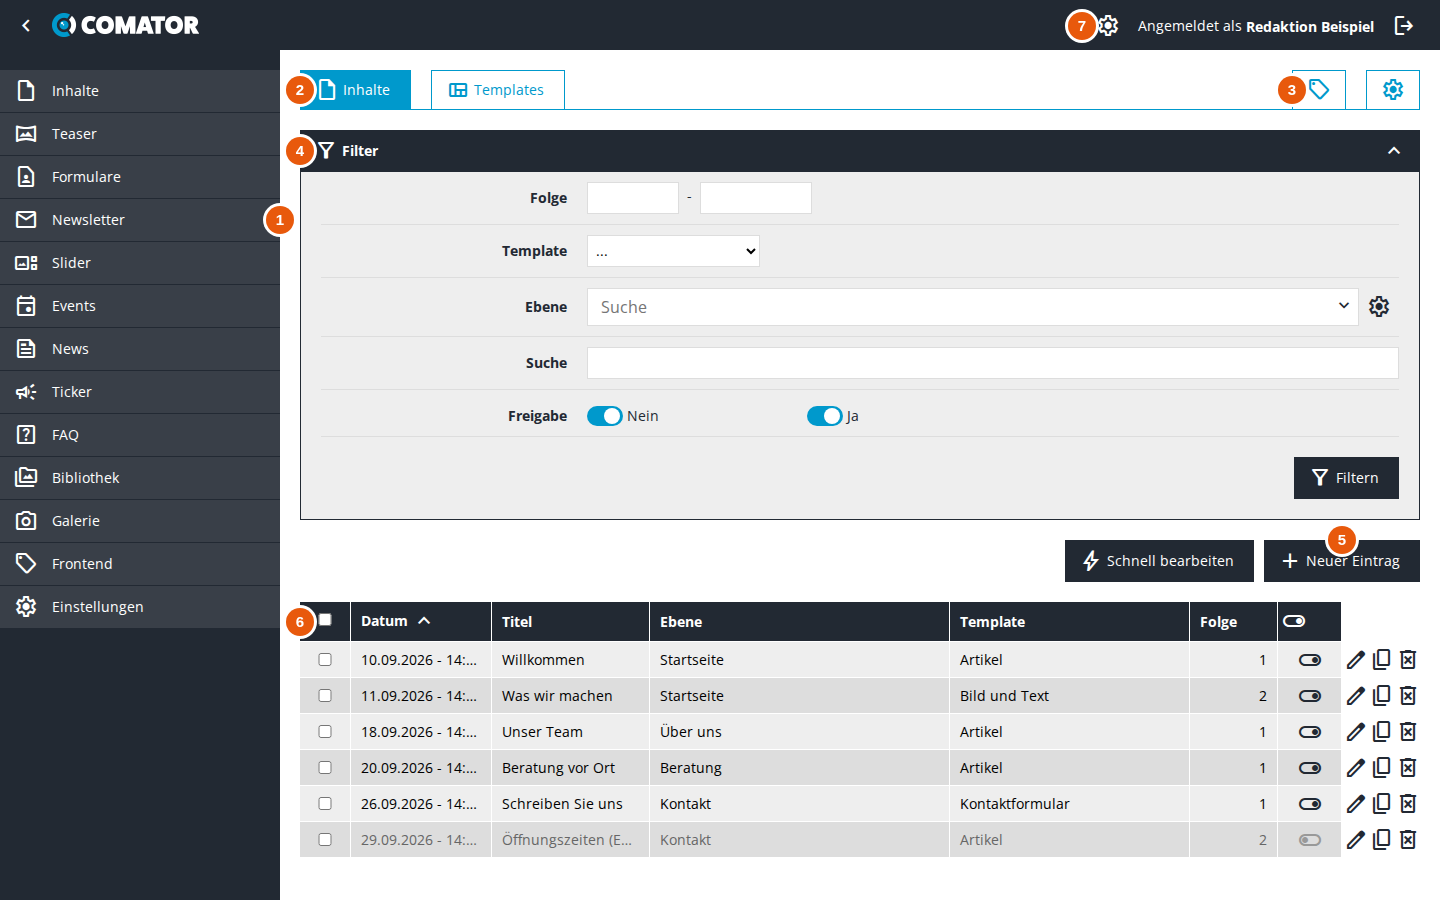Open the Template dropdown

673,251
